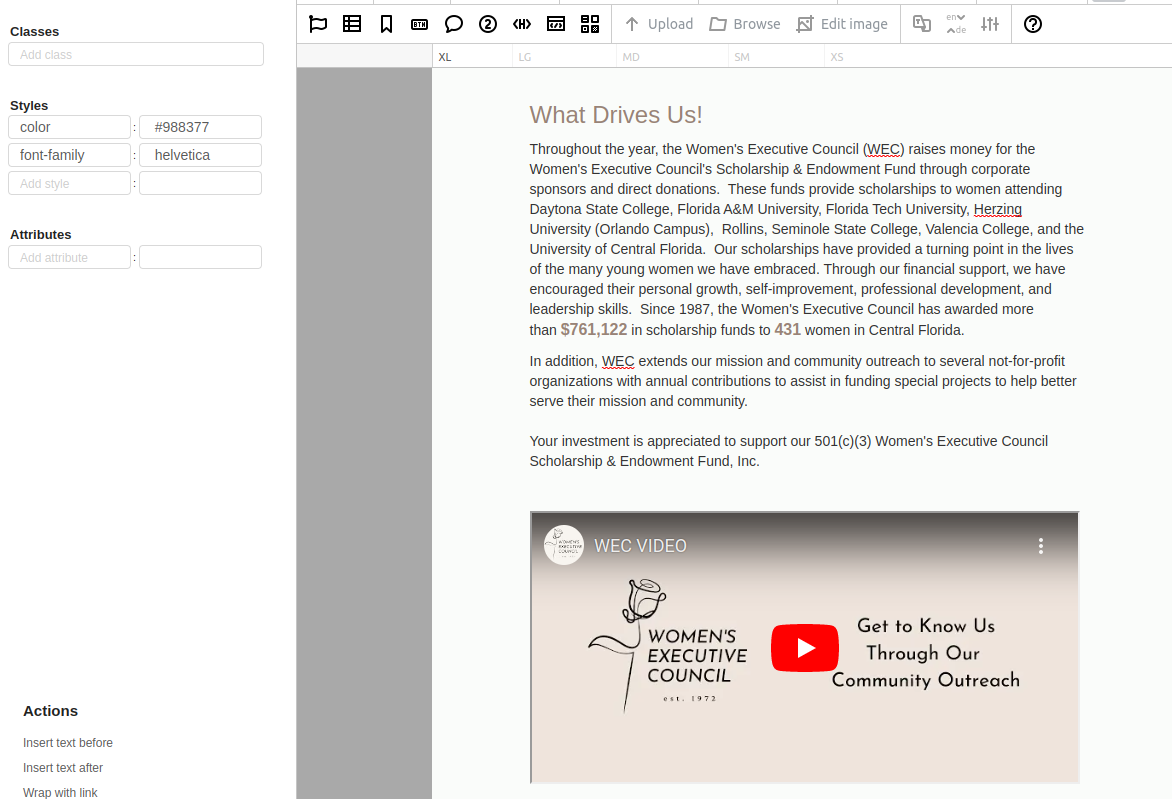Click the Styles section label
The width and height of the screenshot is (1172, 799).
coord(29,106)
